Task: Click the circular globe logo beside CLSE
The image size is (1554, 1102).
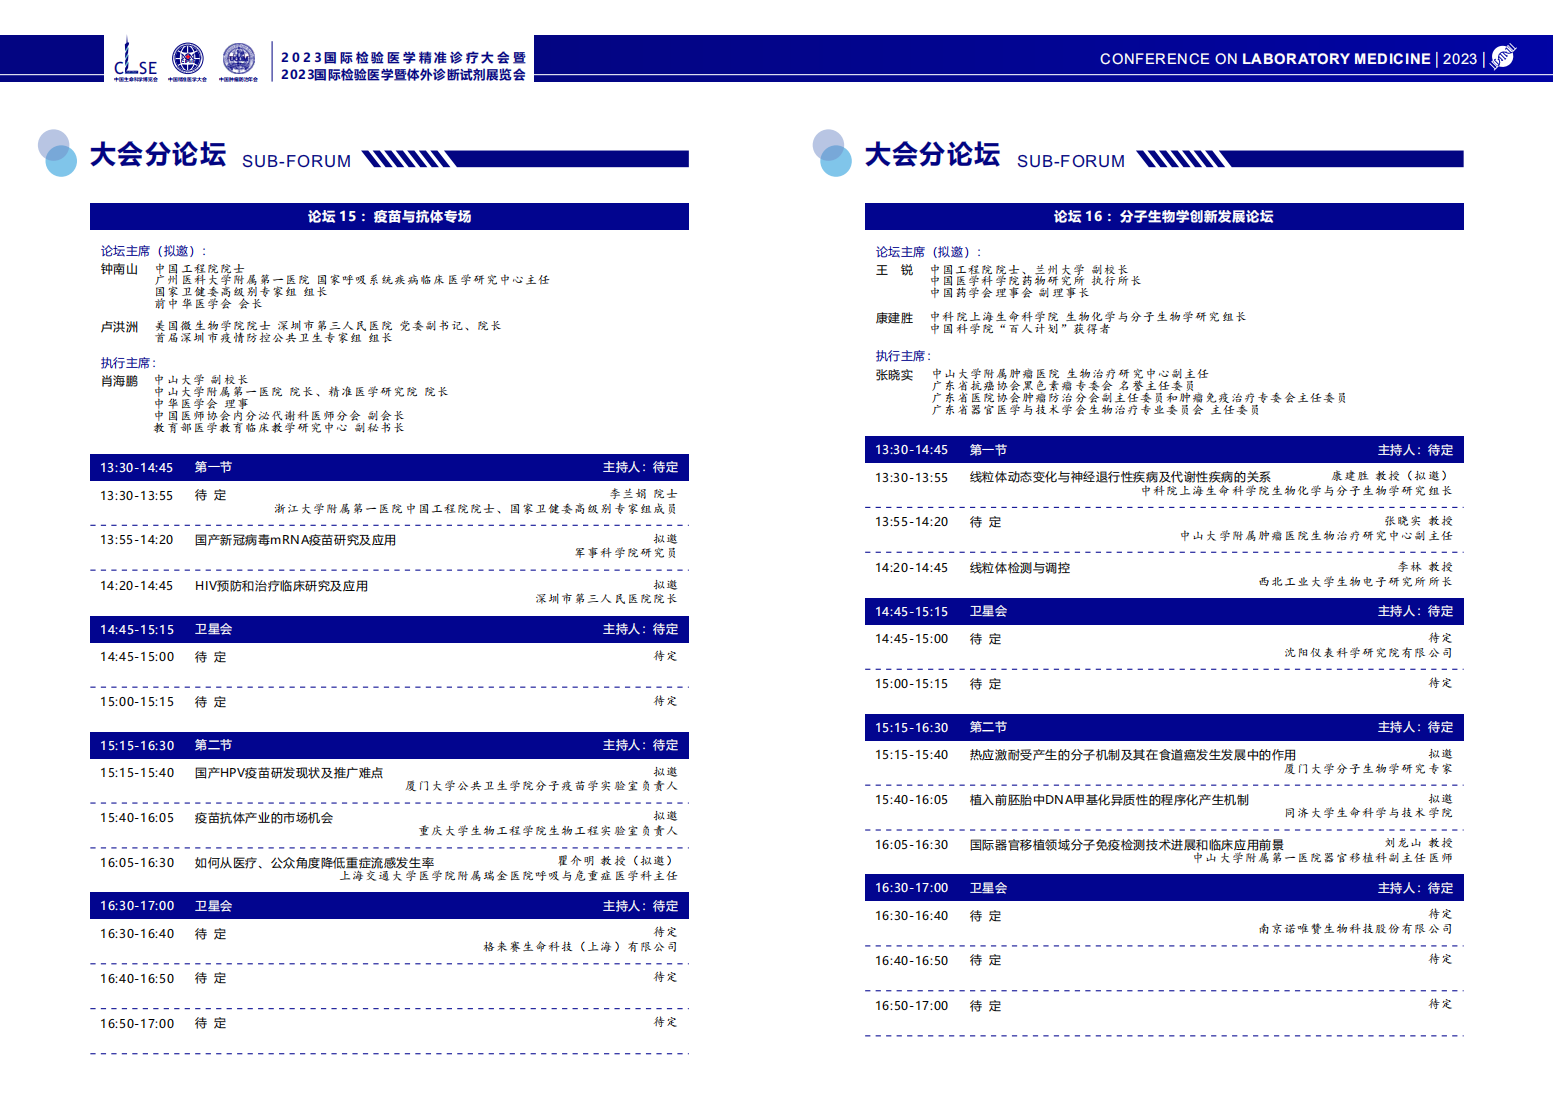Action: (x=187, y=59)
